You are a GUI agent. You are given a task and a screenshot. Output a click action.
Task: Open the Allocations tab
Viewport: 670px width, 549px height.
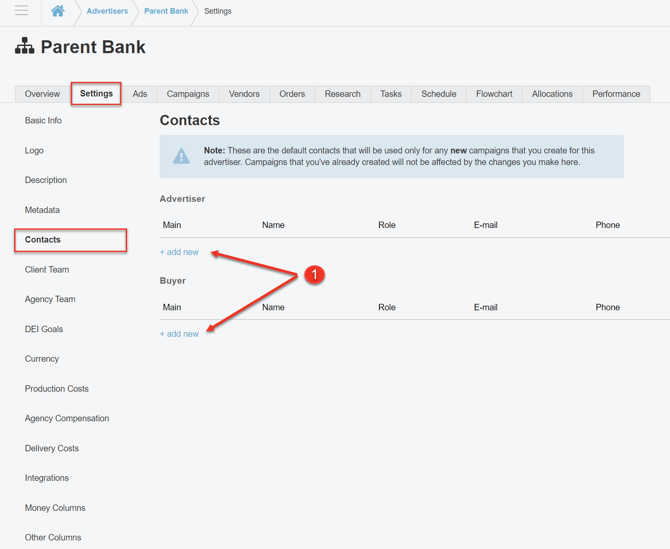pyautogui.click(x=552, y=94)
